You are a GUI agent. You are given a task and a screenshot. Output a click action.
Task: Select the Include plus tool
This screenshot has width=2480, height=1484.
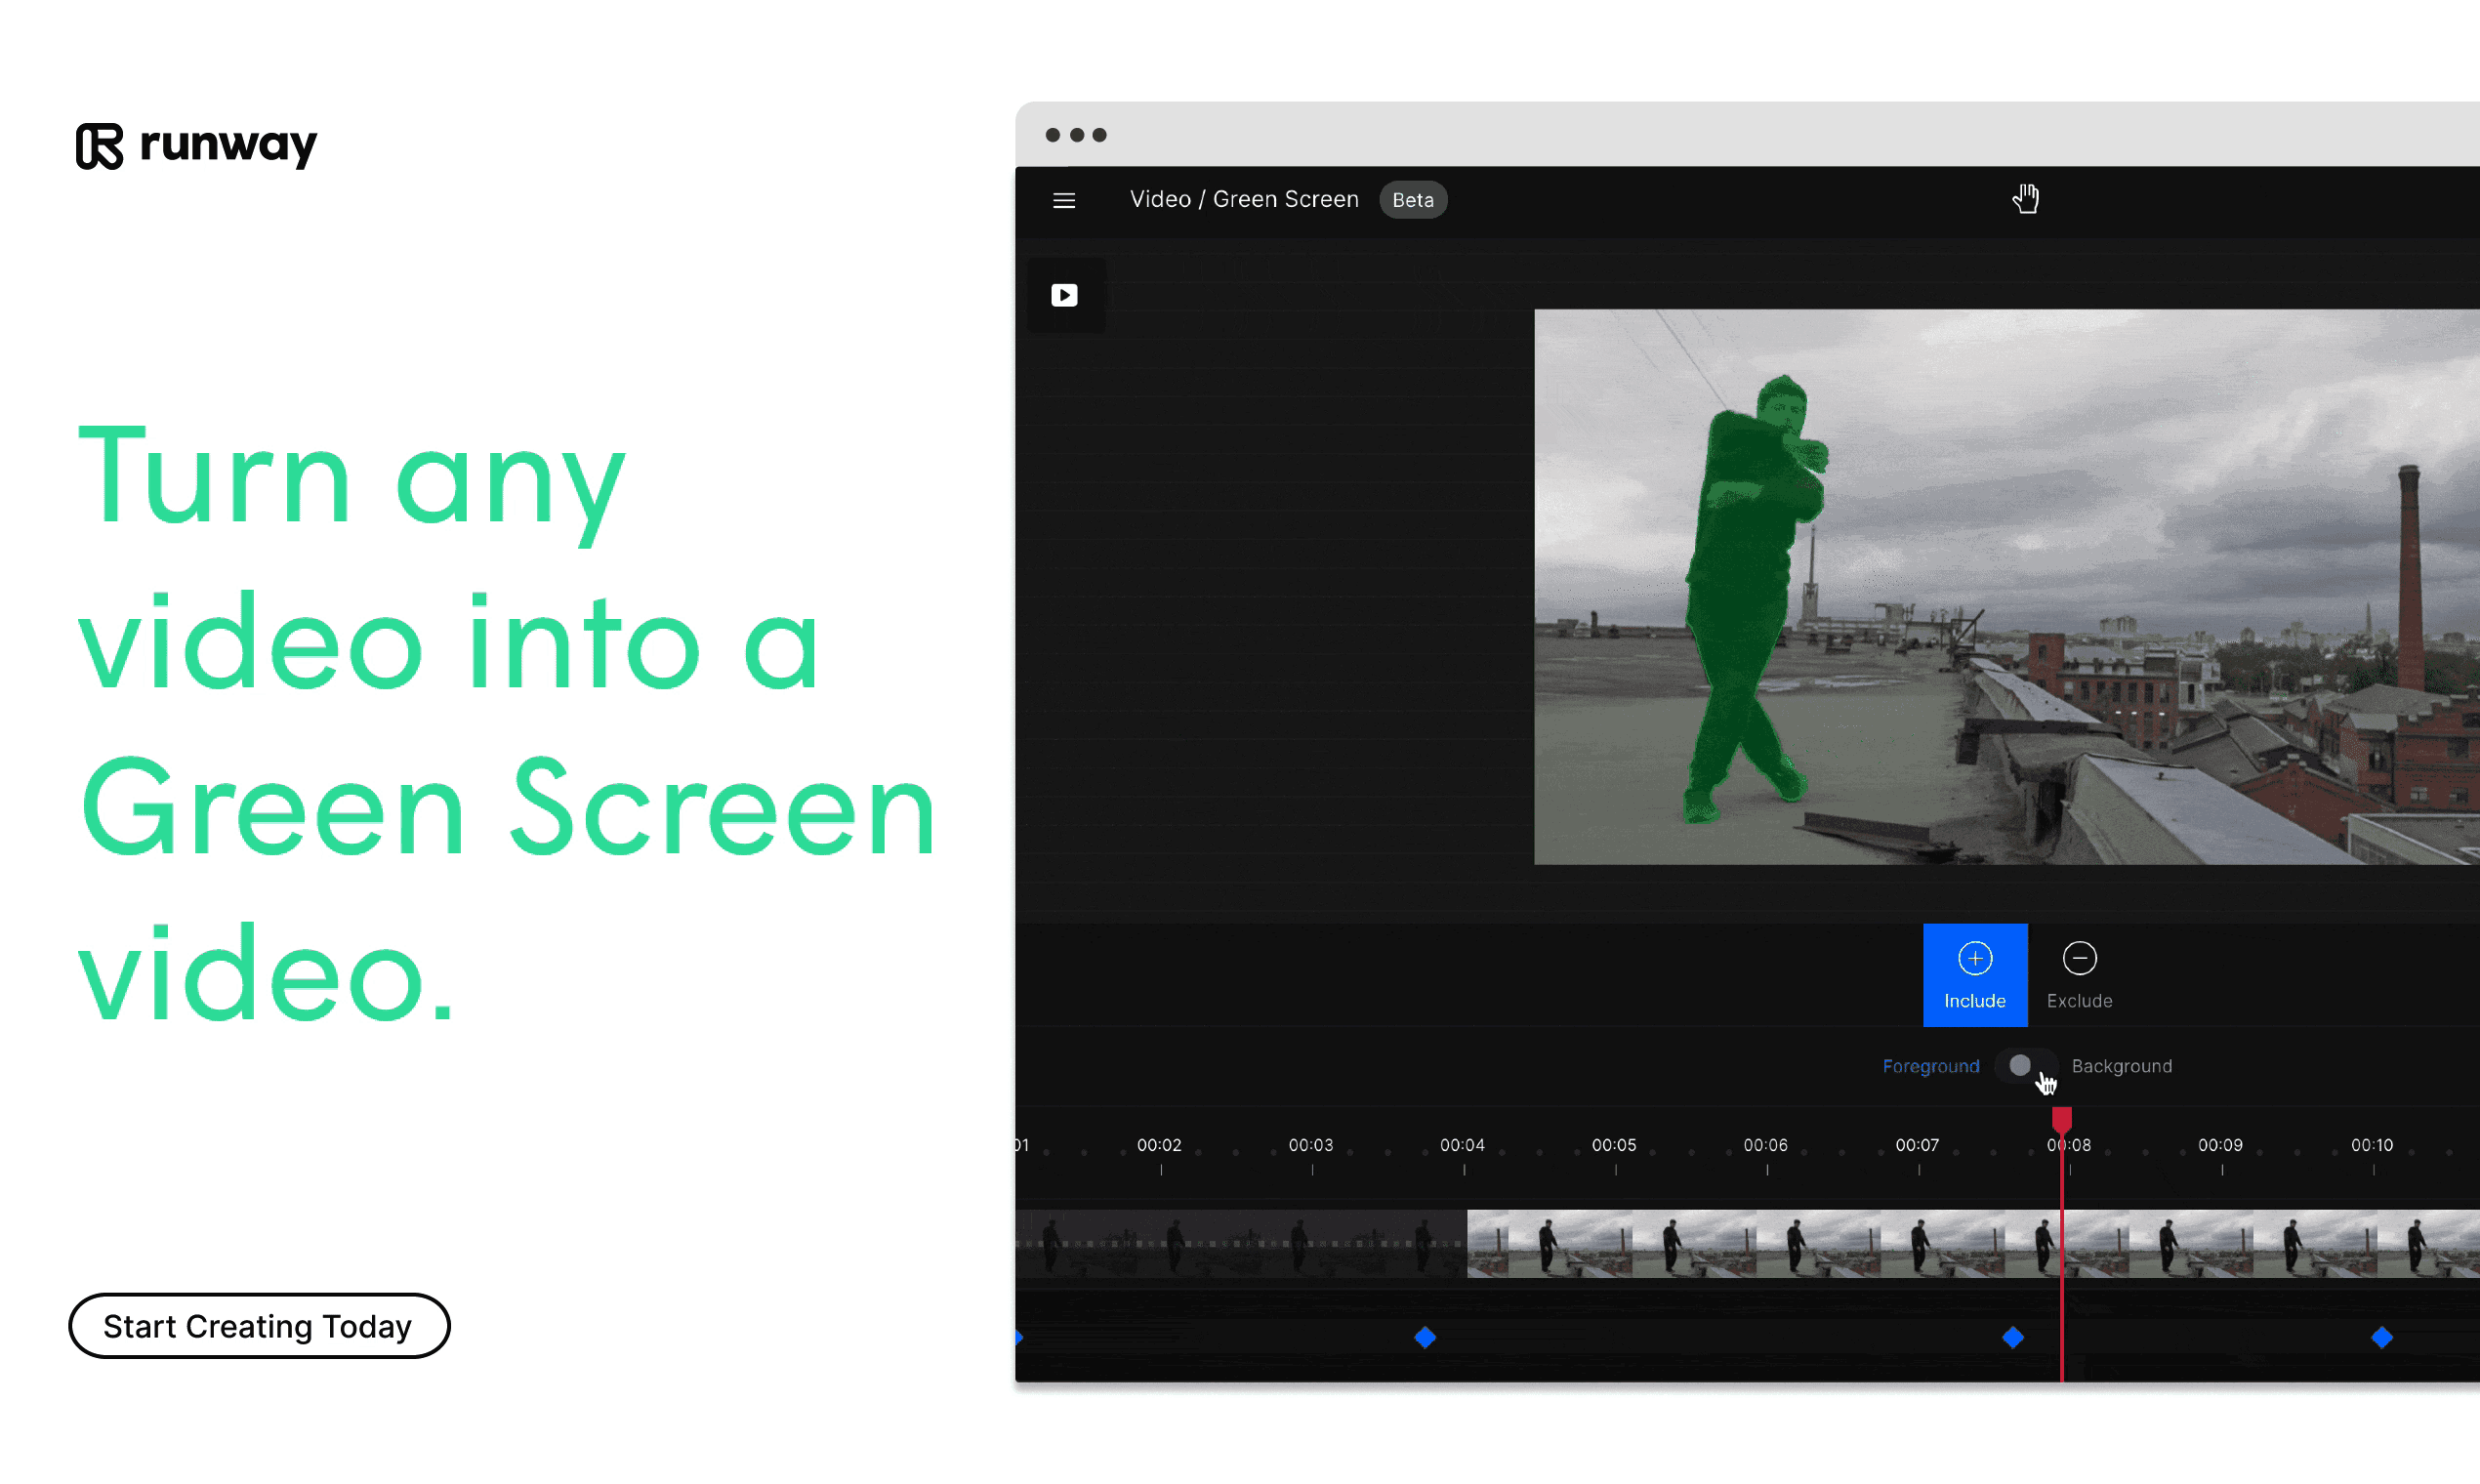click(x=1974, y=974)
